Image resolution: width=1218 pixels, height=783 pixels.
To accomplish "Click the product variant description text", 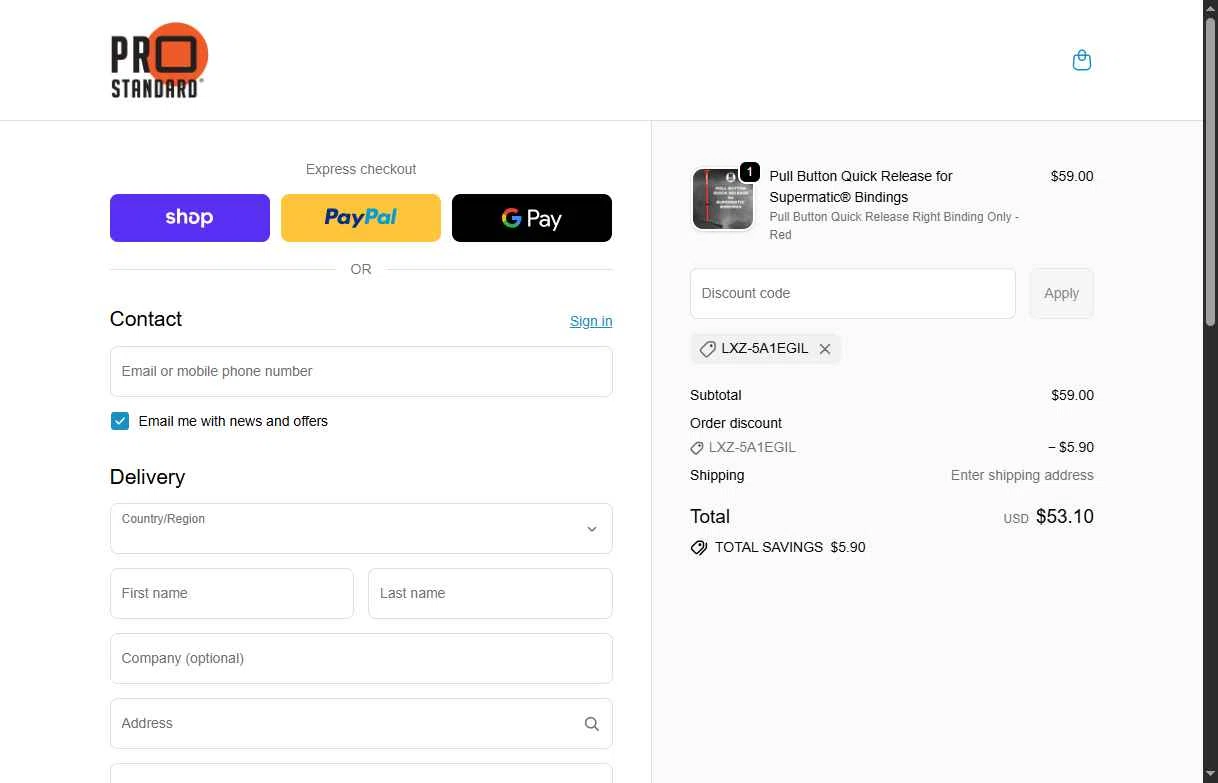I will [894, 225].
